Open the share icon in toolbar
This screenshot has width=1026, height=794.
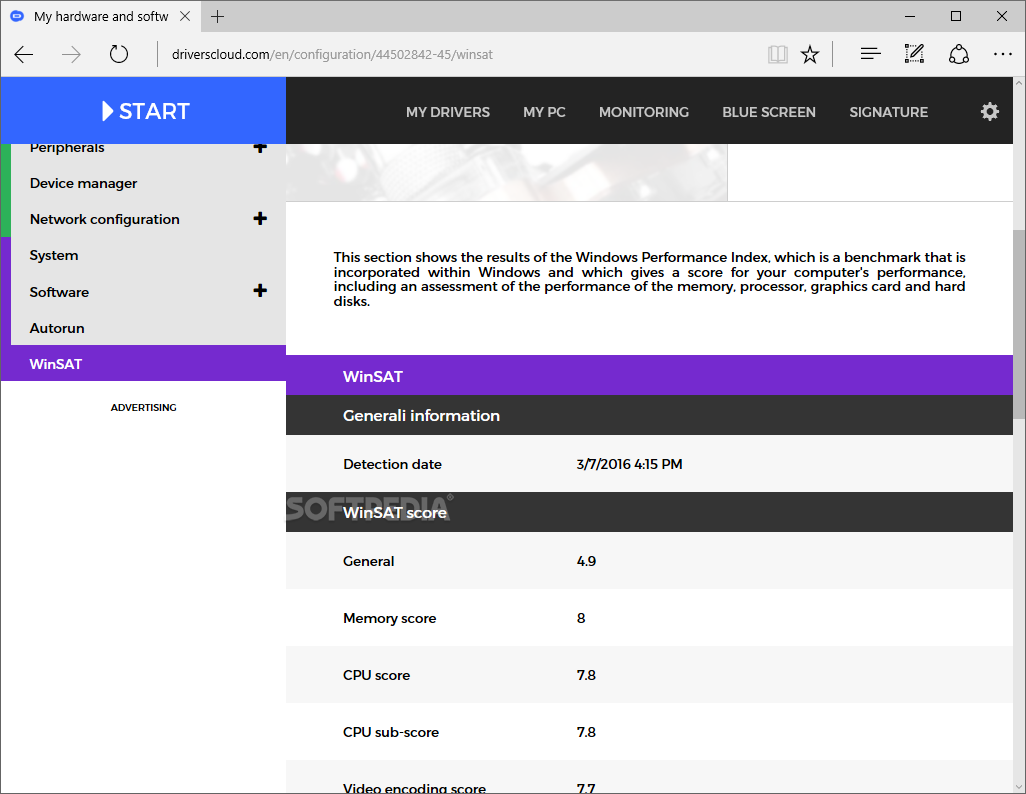click(959, 54)
